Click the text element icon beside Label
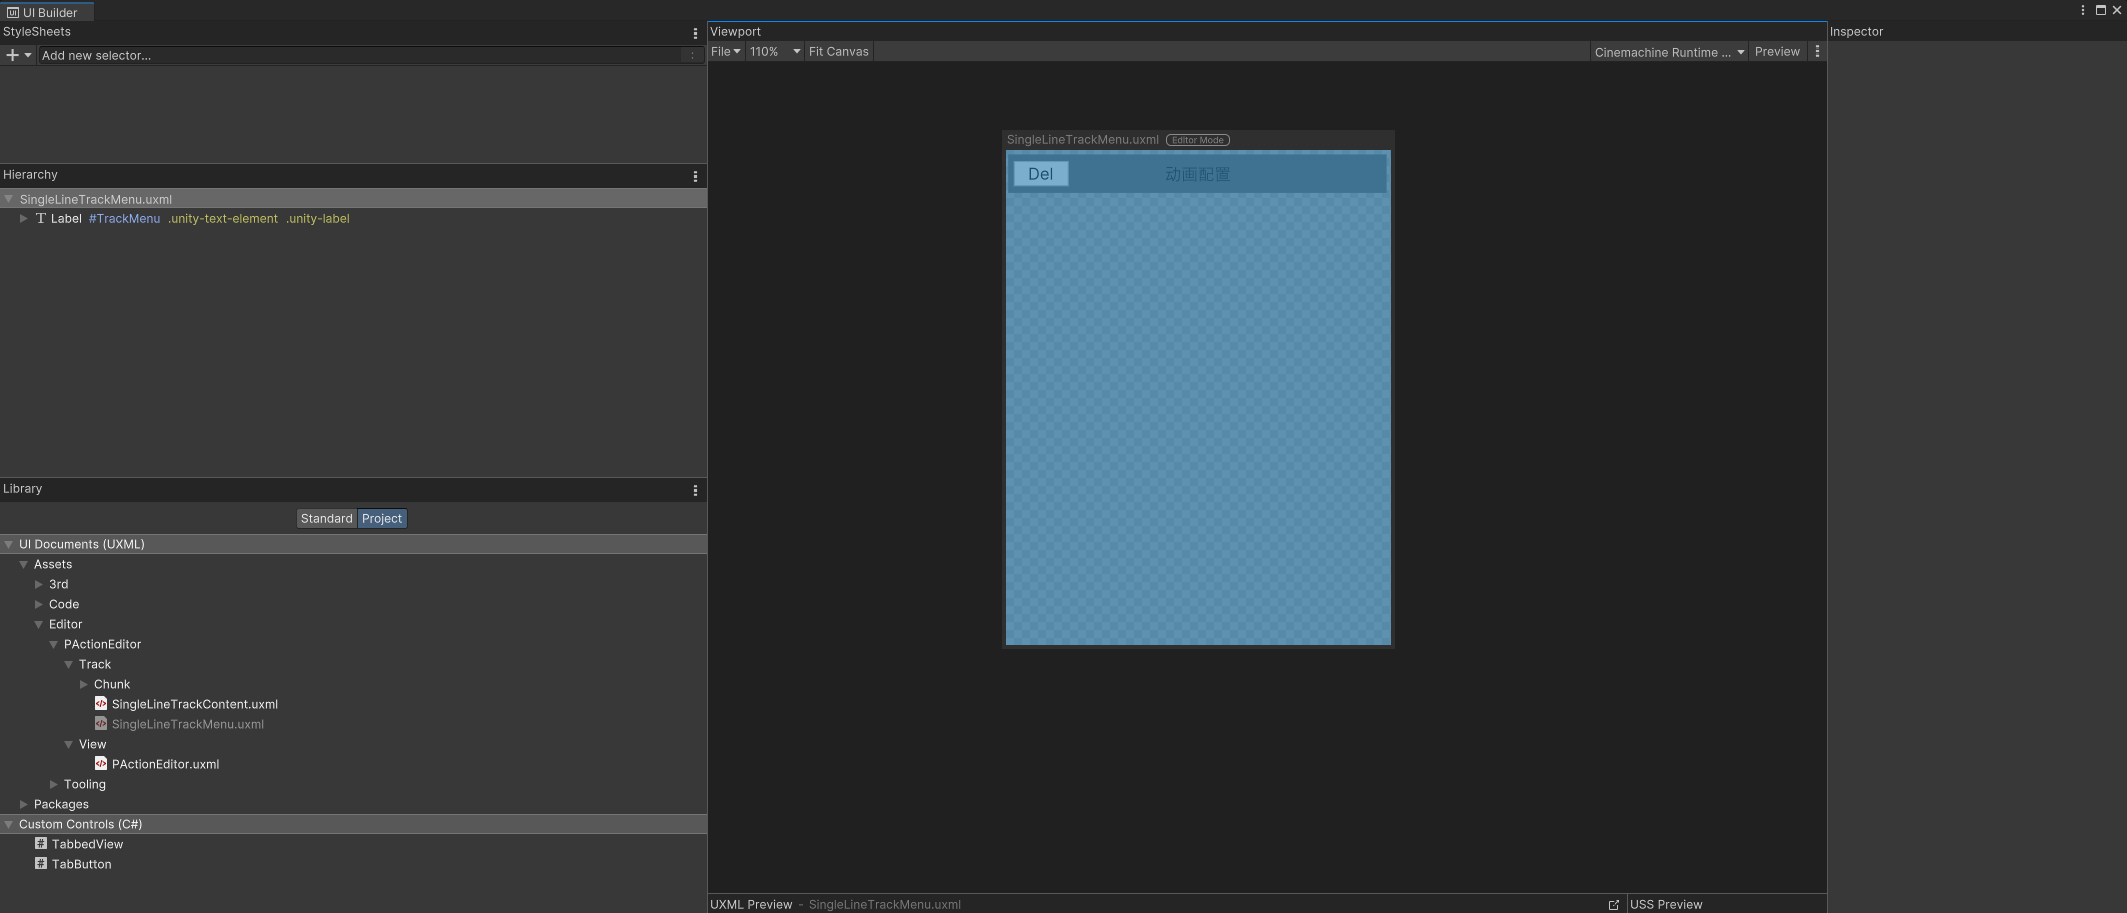The image size is (2127, 913). [41, 218]
